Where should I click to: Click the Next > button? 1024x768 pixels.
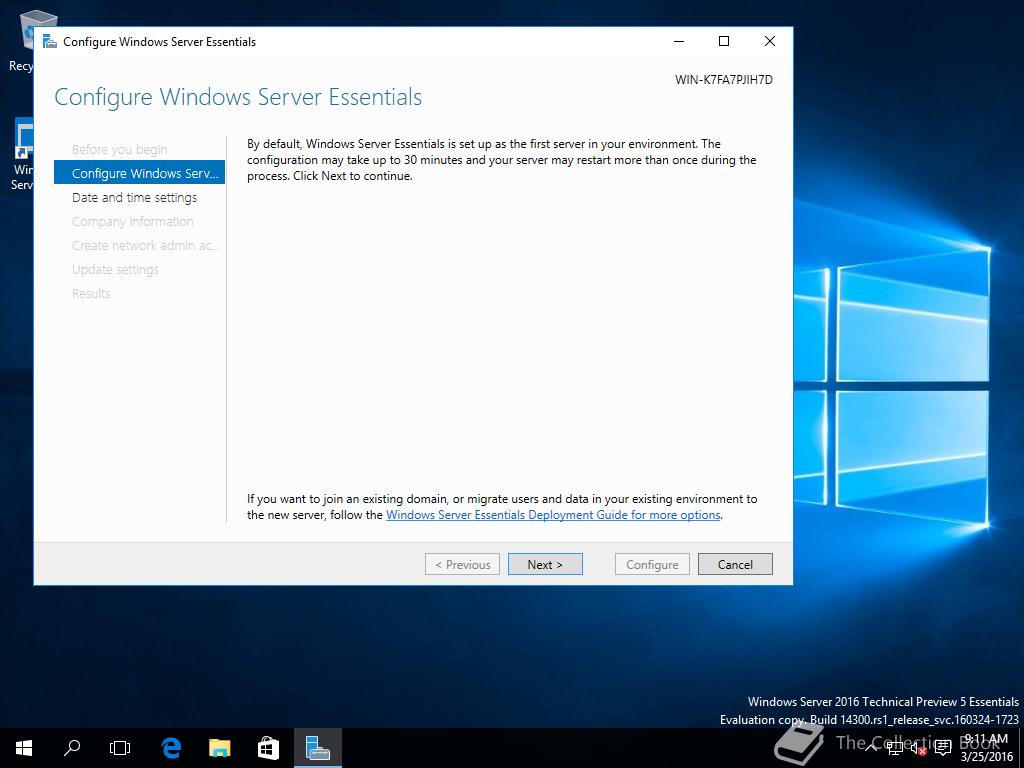[x=545, y=564]
